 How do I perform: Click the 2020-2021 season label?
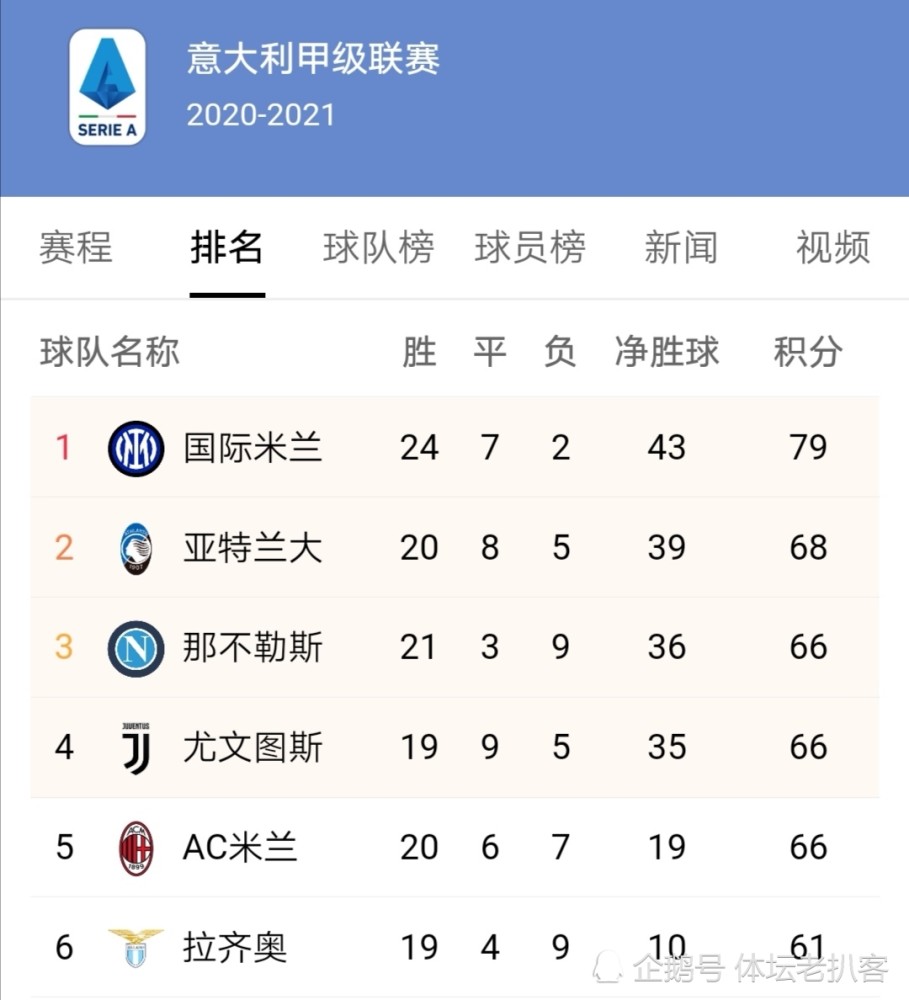(x=260, y=115)
